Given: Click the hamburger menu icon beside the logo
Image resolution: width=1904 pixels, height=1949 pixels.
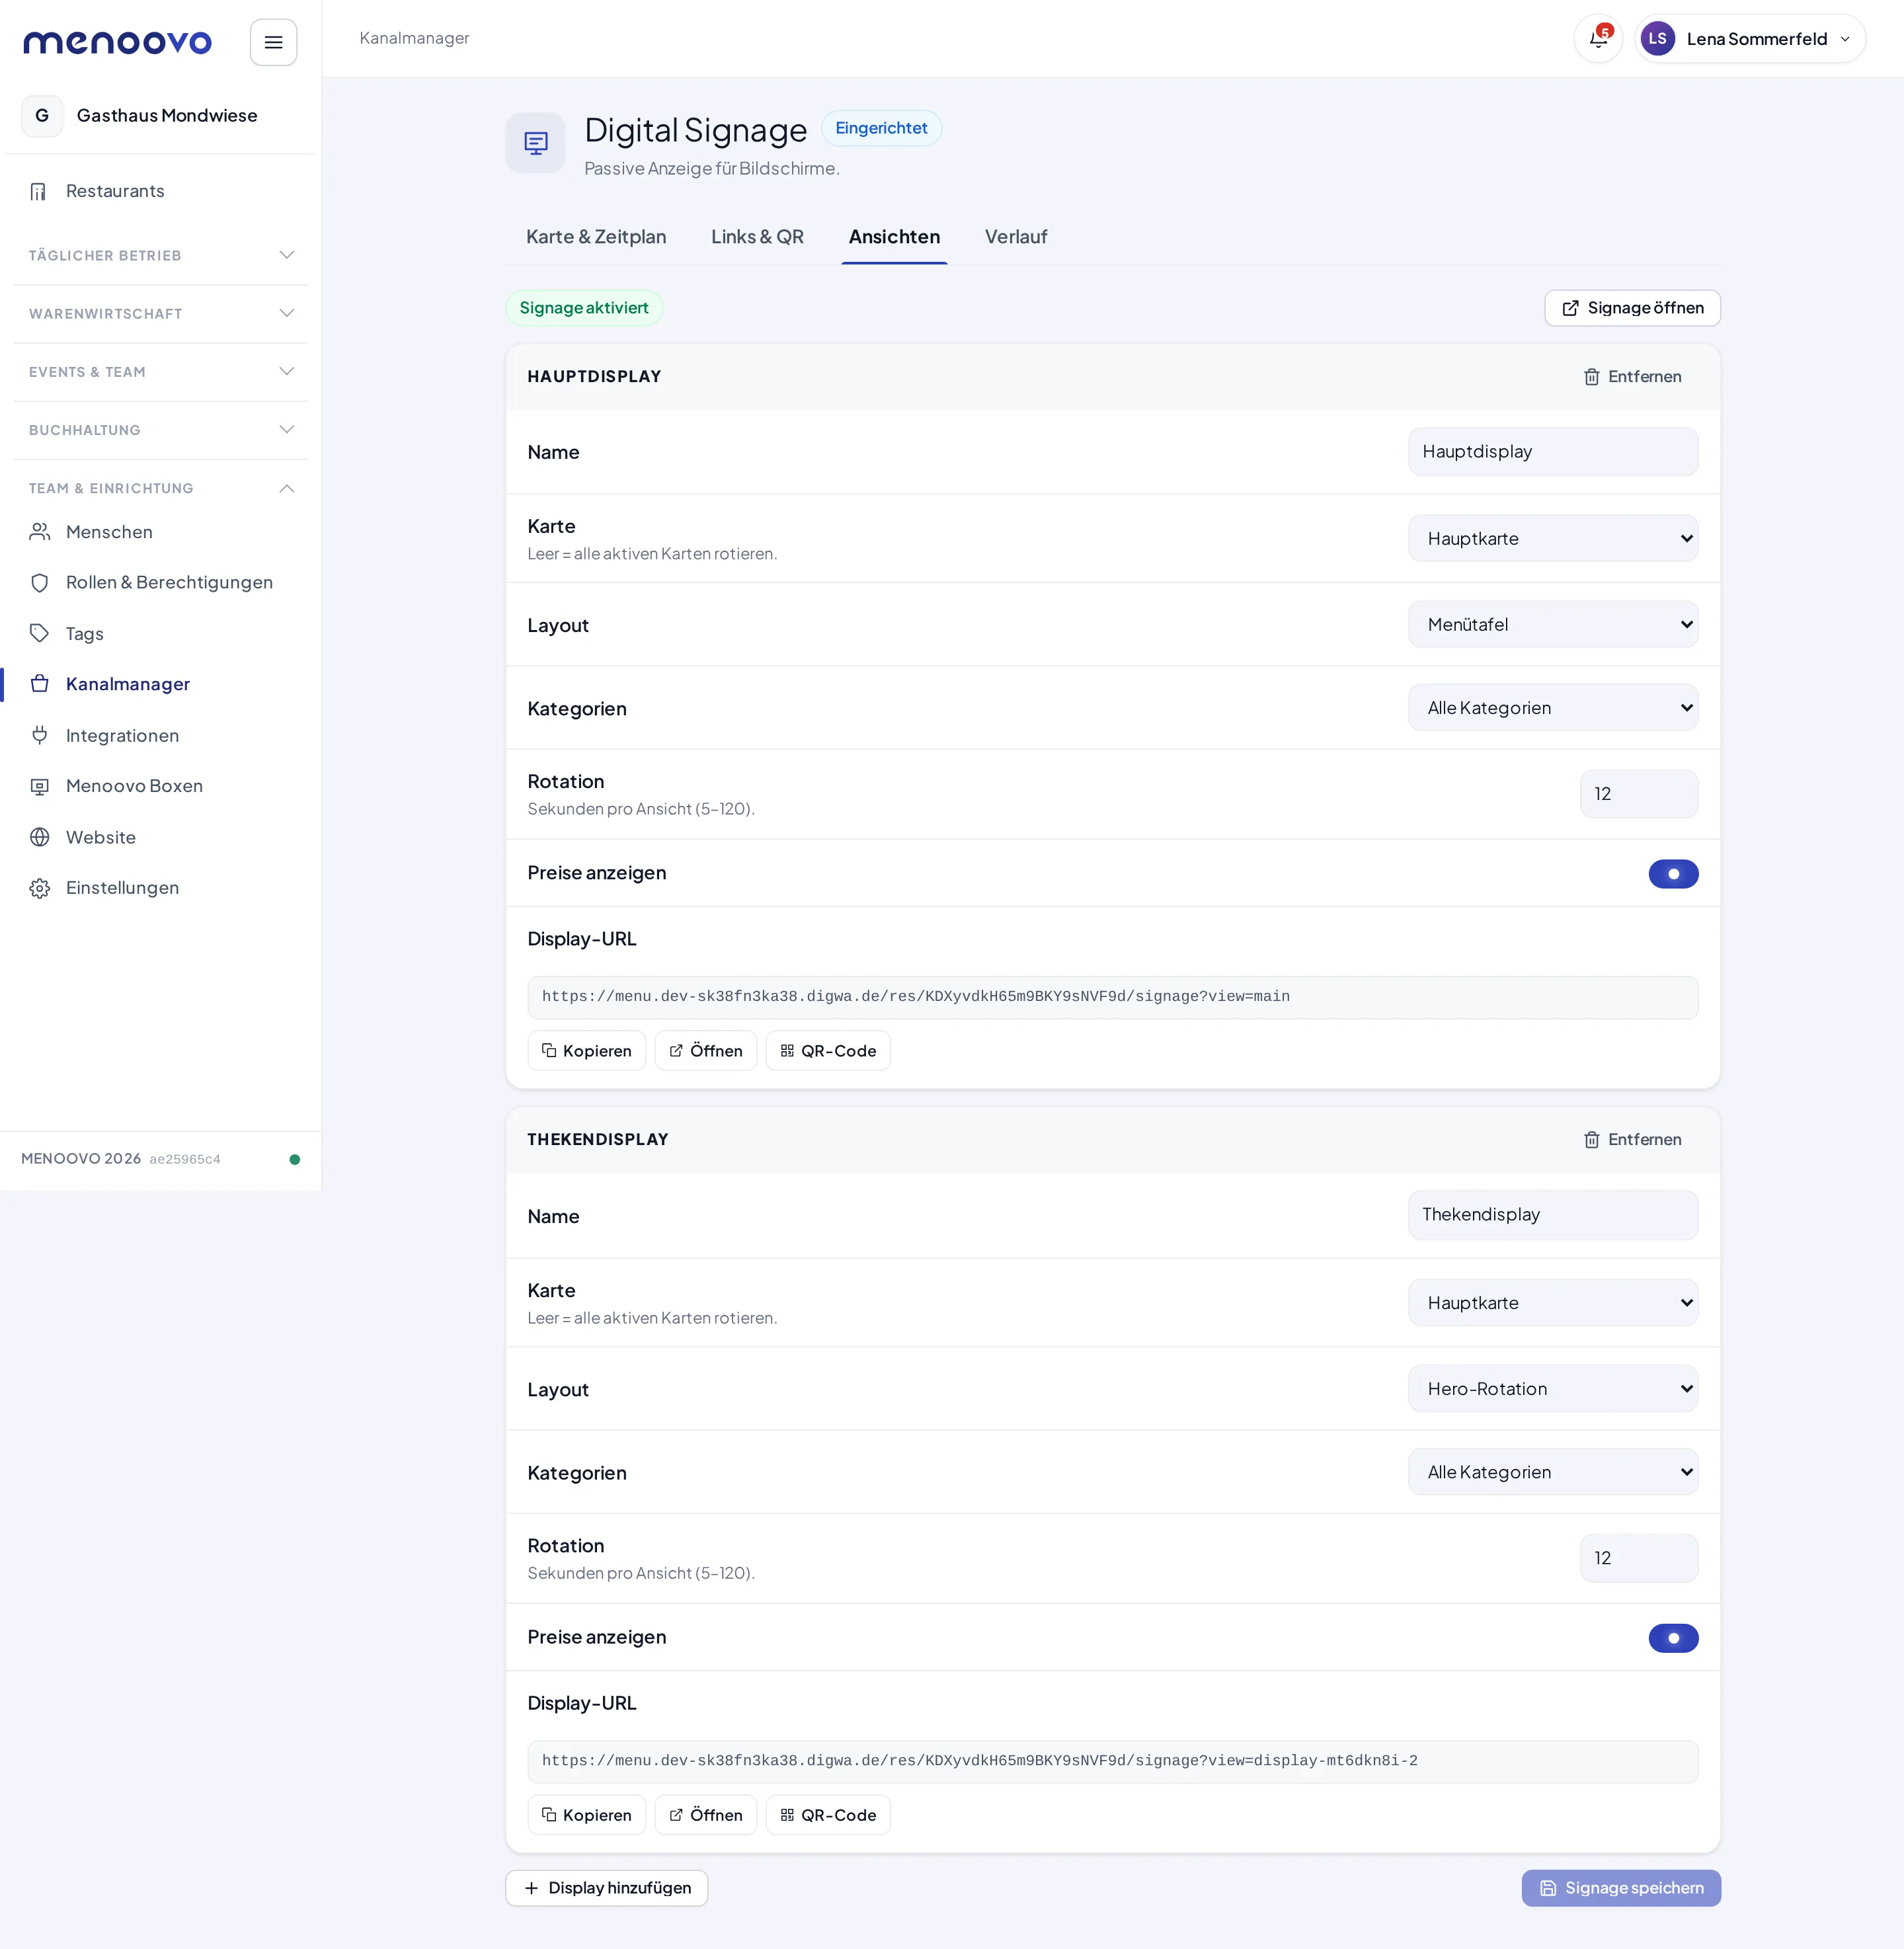Looking at the screenshot, I should [x=273, y=42].
